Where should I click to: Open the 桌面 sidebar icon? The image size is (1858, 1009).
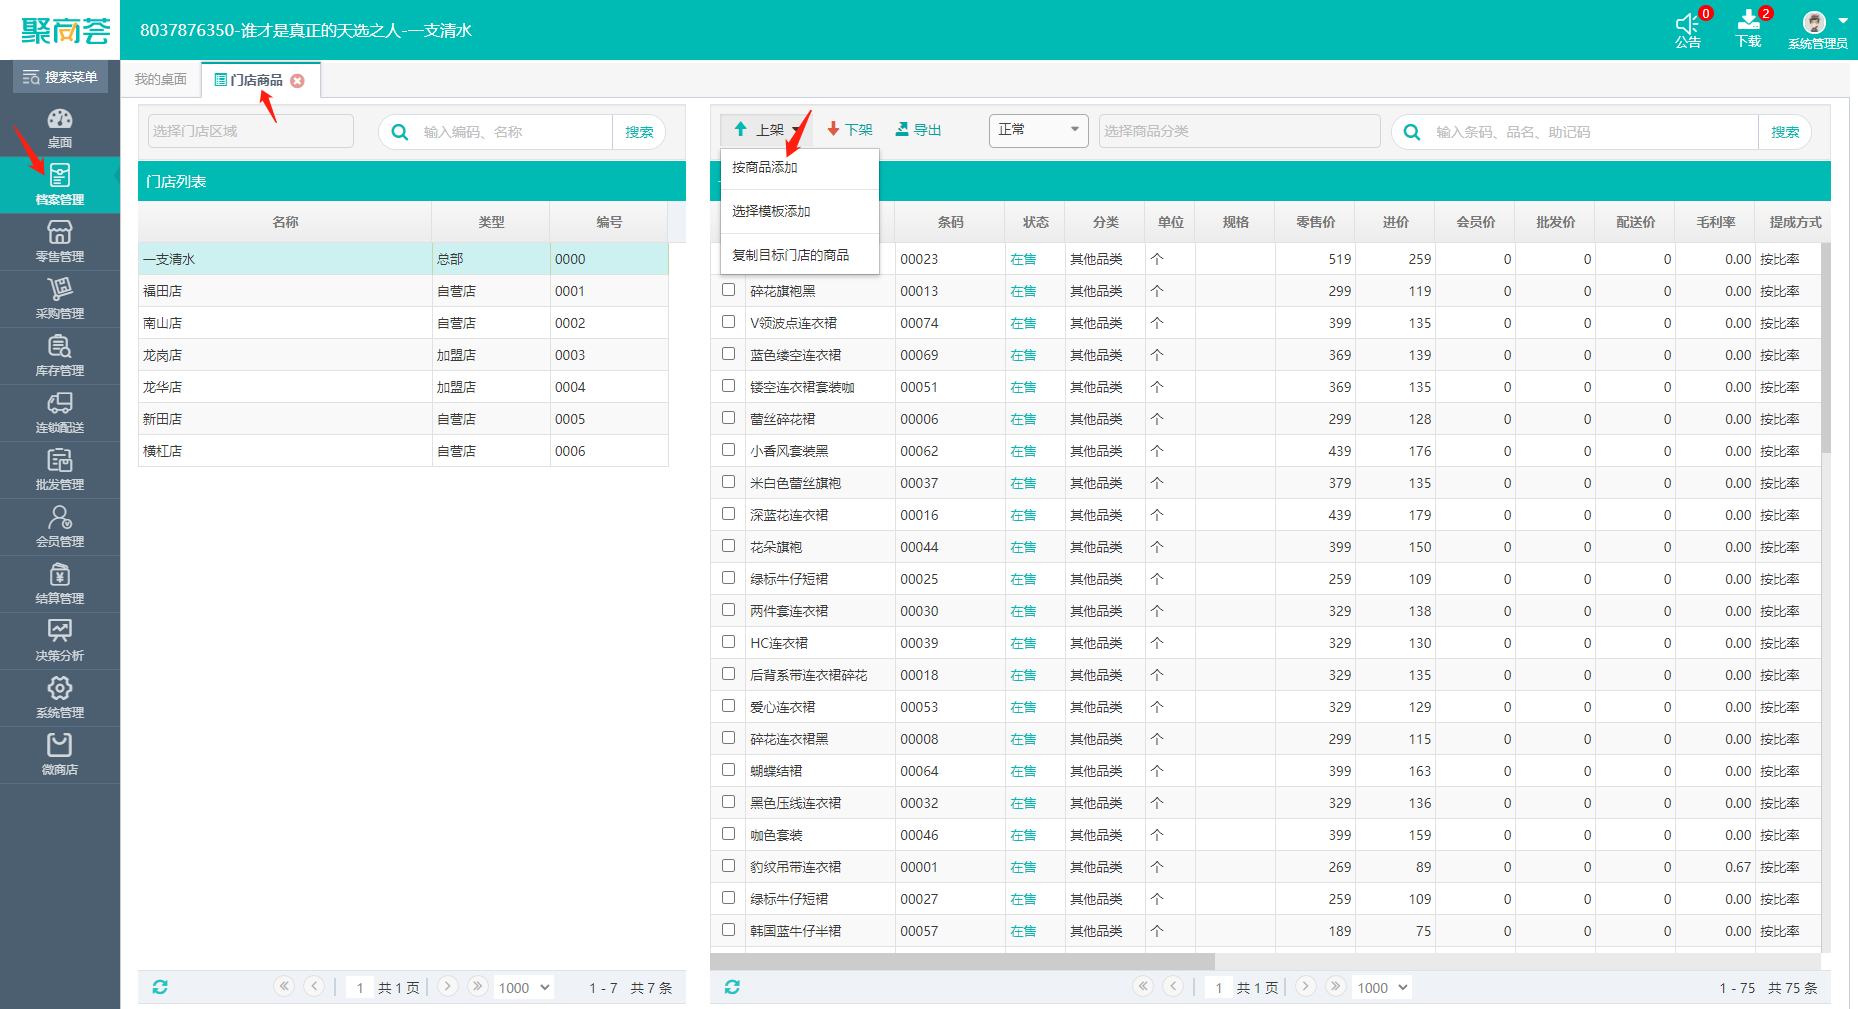[60, 128]
